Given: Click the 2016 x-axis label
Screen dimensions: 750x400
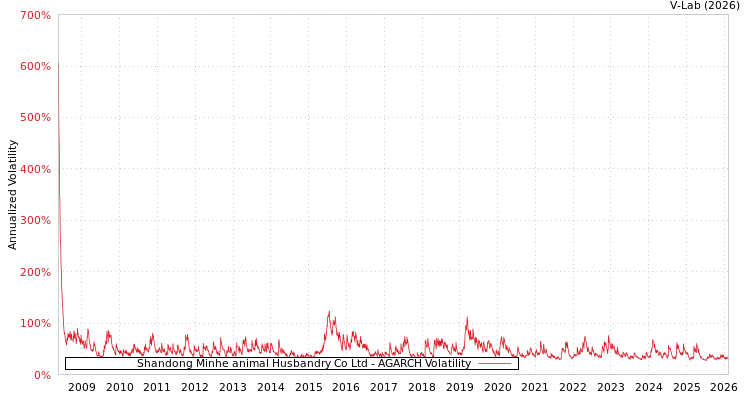Looking at the screenshot, I should [346, 387].
